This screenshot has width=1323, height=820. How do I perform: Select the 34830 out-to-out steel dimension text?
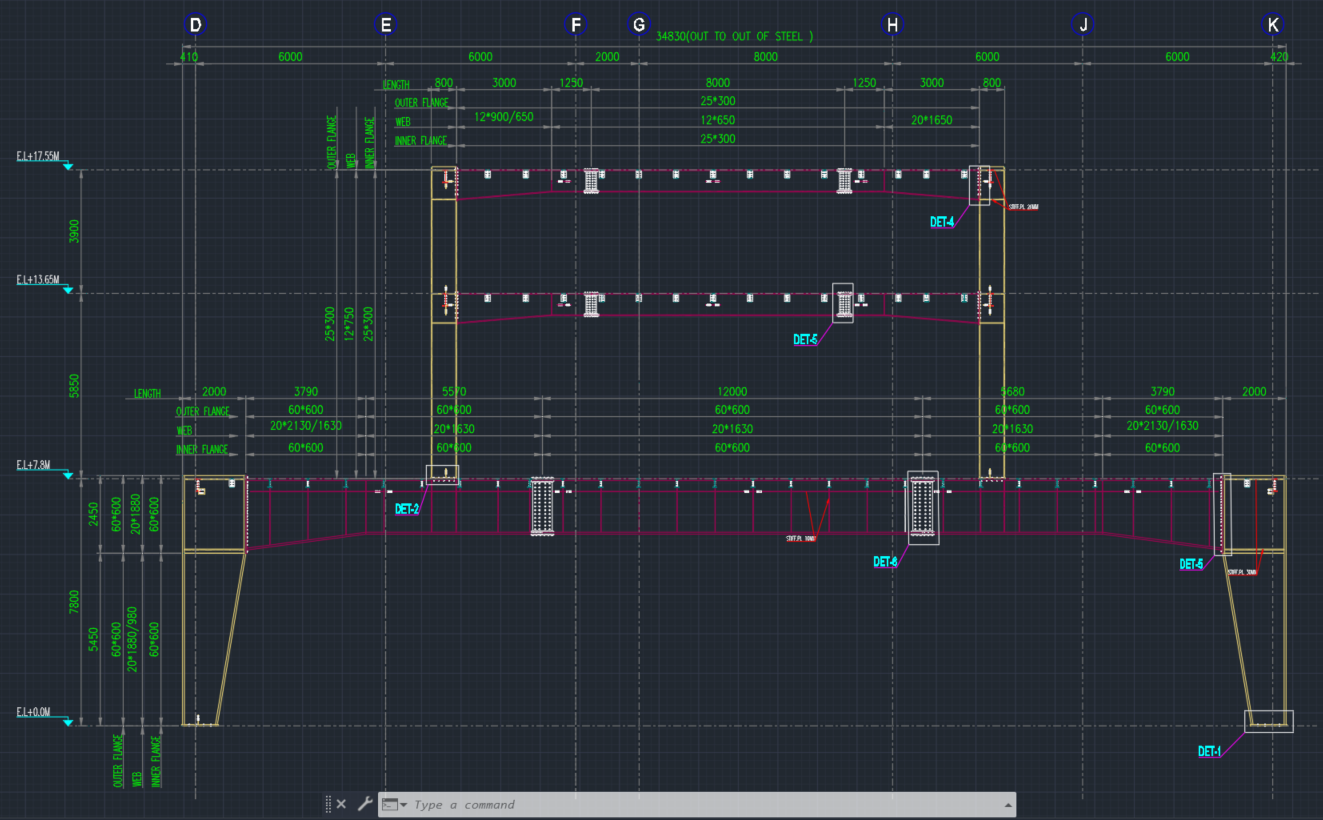point(734,36)
